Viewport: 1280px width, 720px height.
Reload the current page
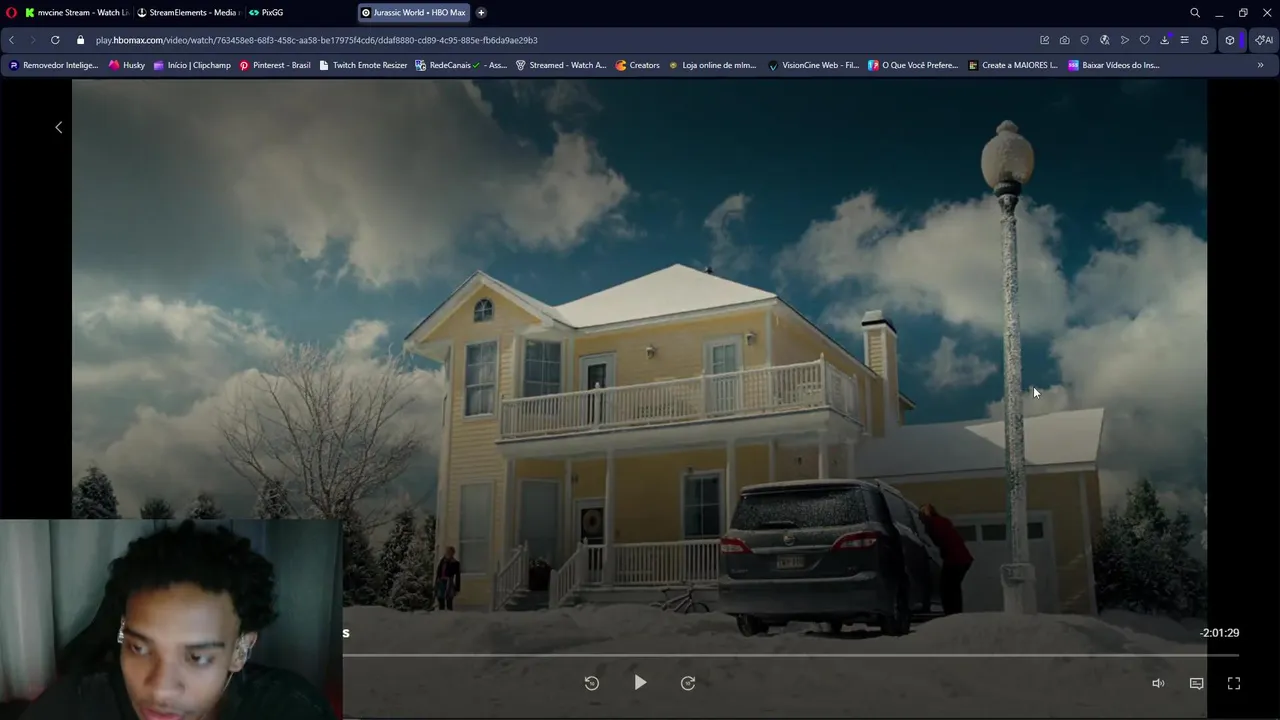tap(55, 40)
